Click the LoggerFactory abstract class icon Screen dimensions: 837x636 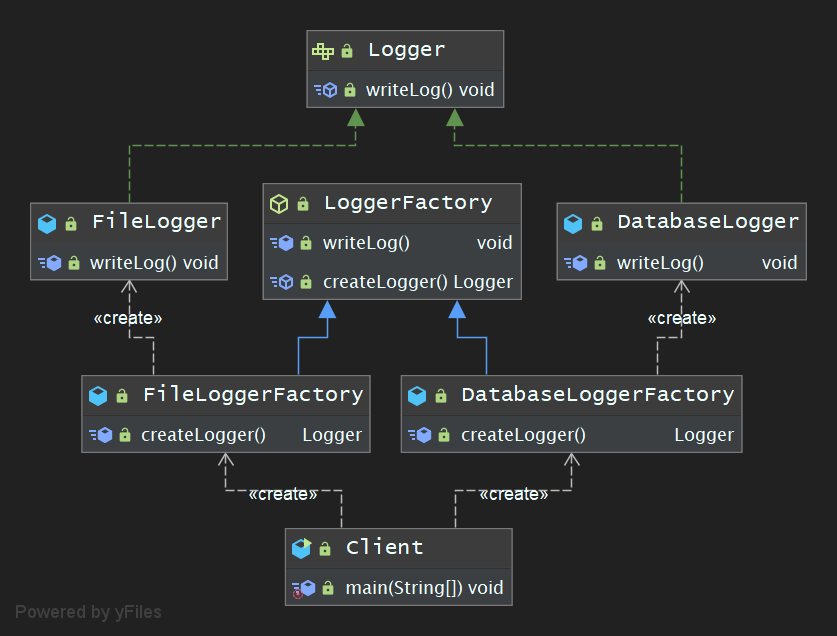click(x=279, y=204)
